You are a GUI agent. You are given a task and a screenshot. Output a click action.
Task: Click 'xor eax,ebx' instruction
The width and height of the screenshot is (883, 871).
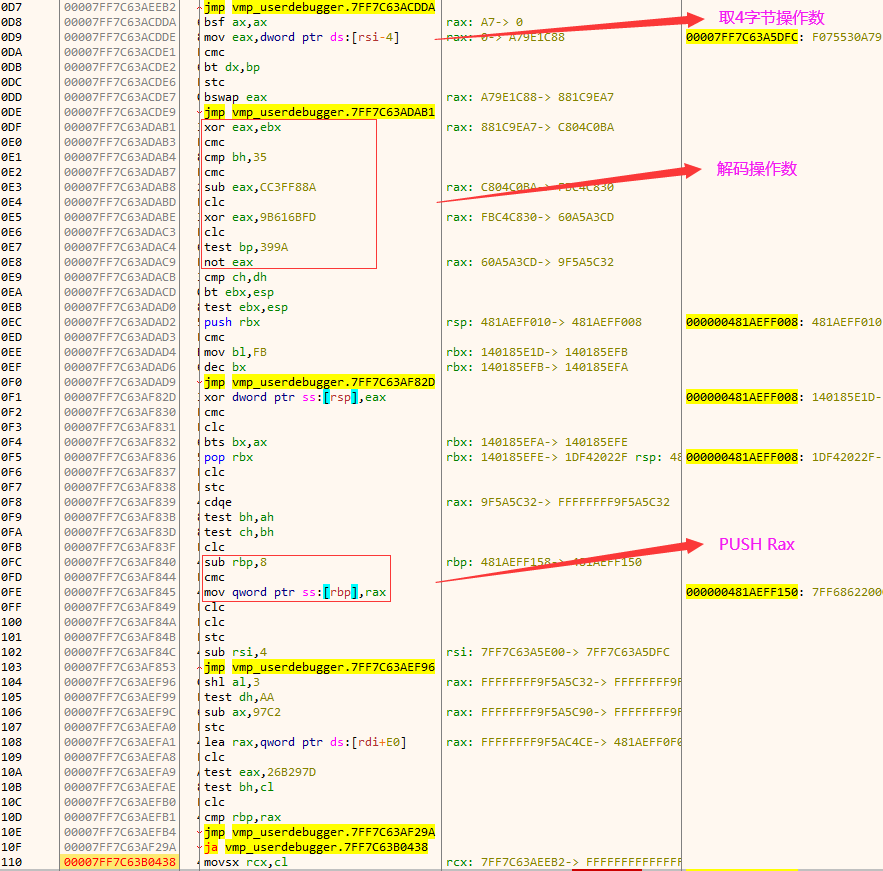coord(242,127)
